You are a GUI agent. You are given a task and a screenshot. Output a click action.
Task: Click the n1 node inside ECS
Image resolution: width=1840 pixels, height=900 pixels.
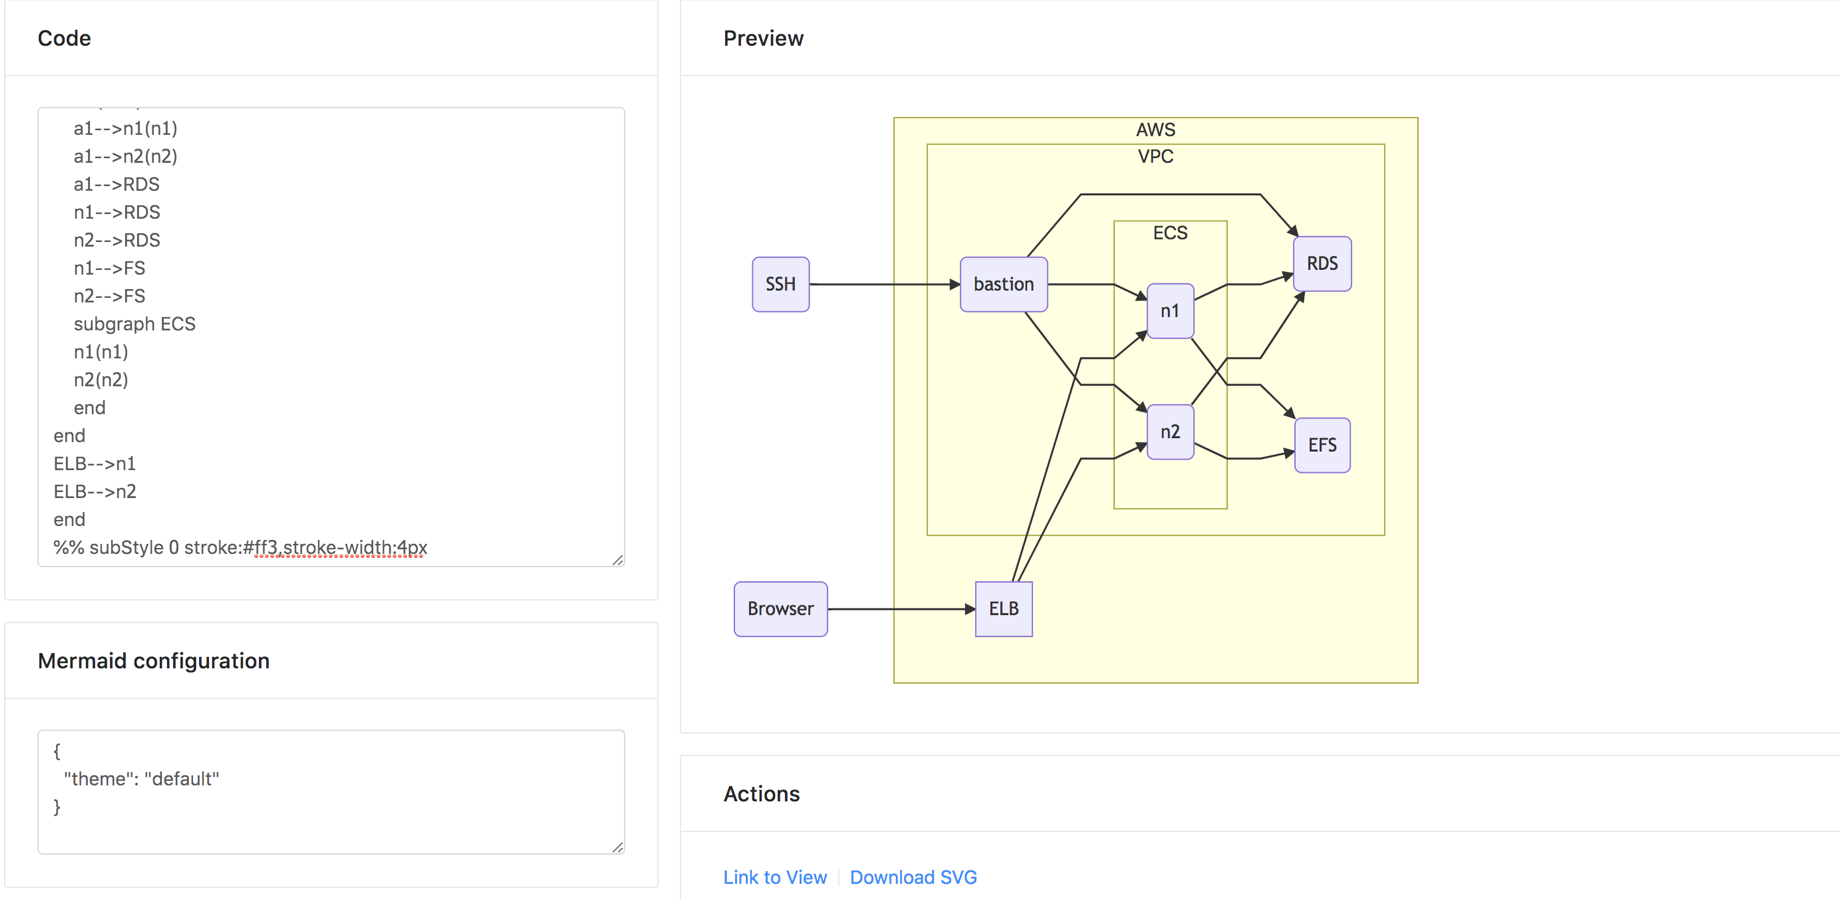1169,311
